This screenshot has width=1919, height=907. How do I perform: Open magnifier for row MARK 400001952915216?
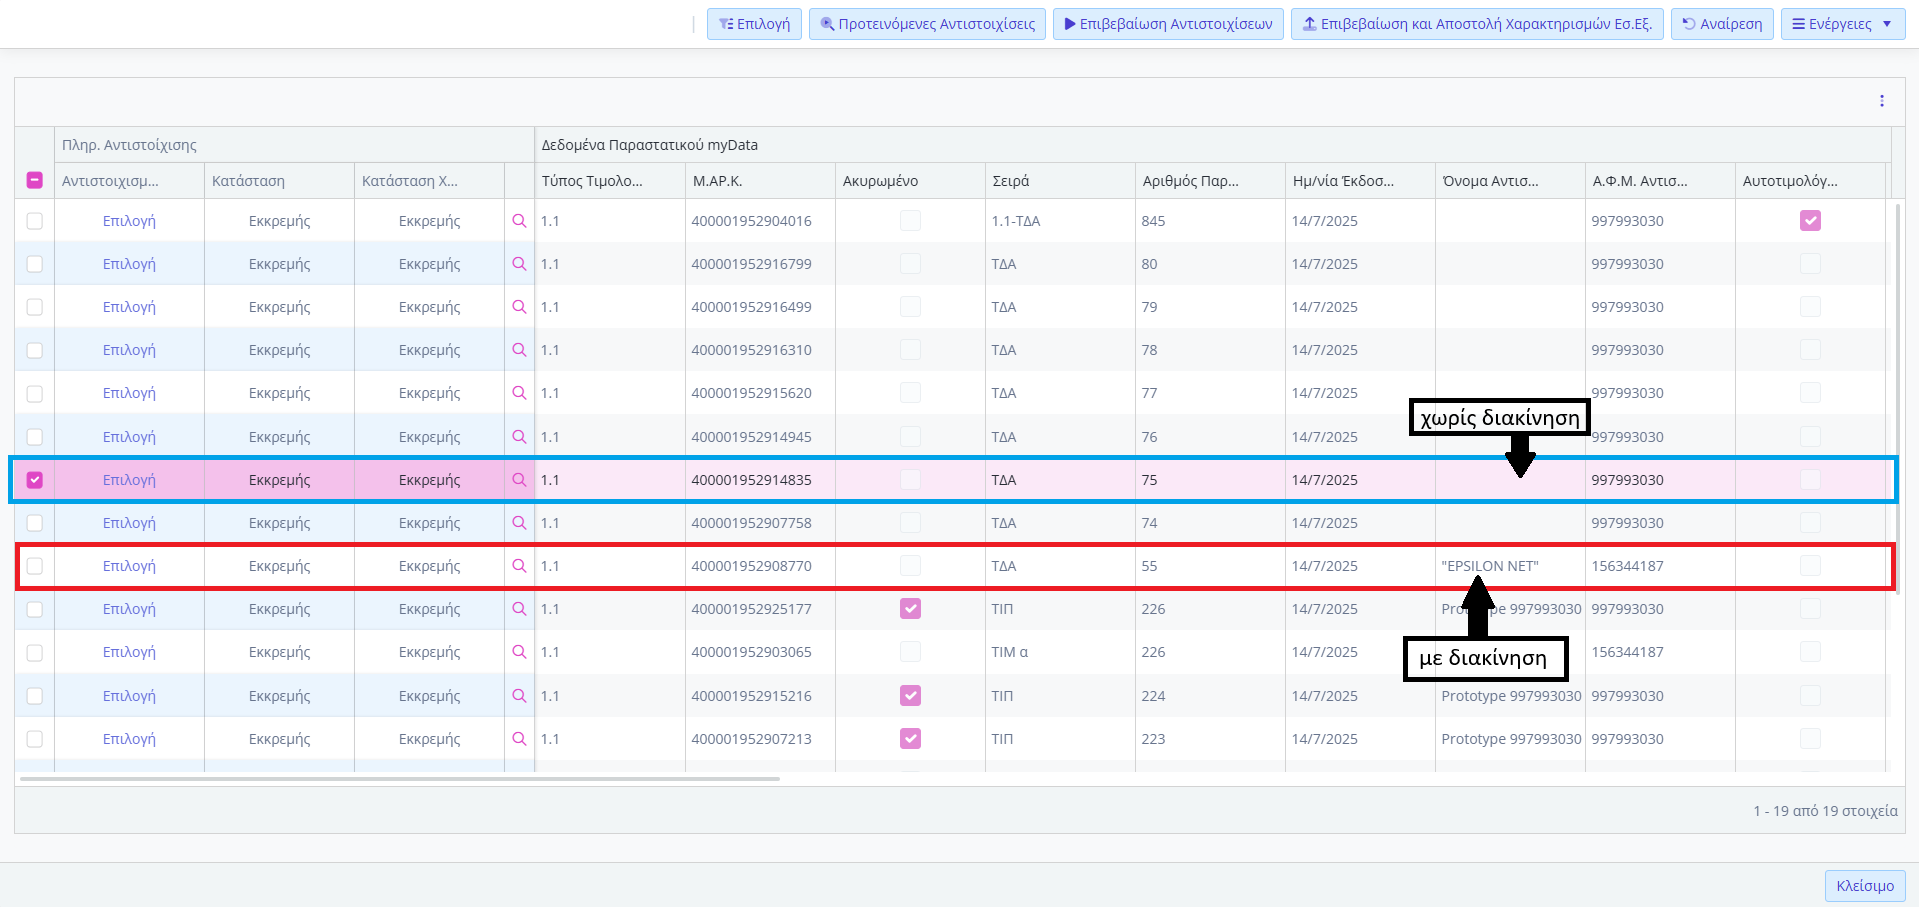coord(519,696)
